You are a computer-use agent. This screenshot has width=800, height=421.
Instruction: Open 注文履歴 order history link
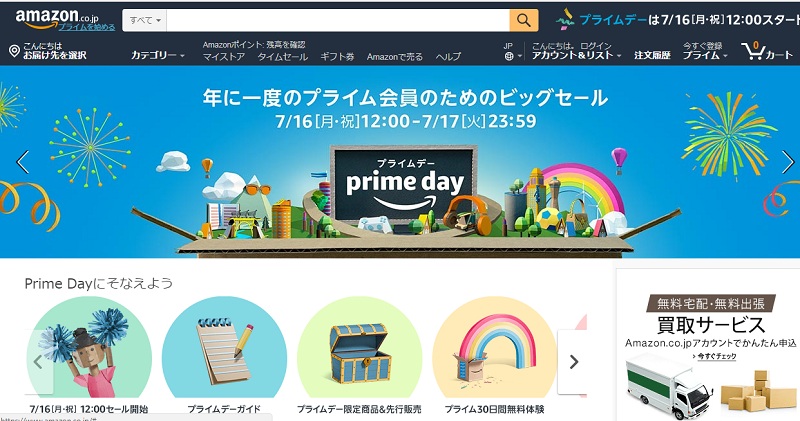point(652,55)
